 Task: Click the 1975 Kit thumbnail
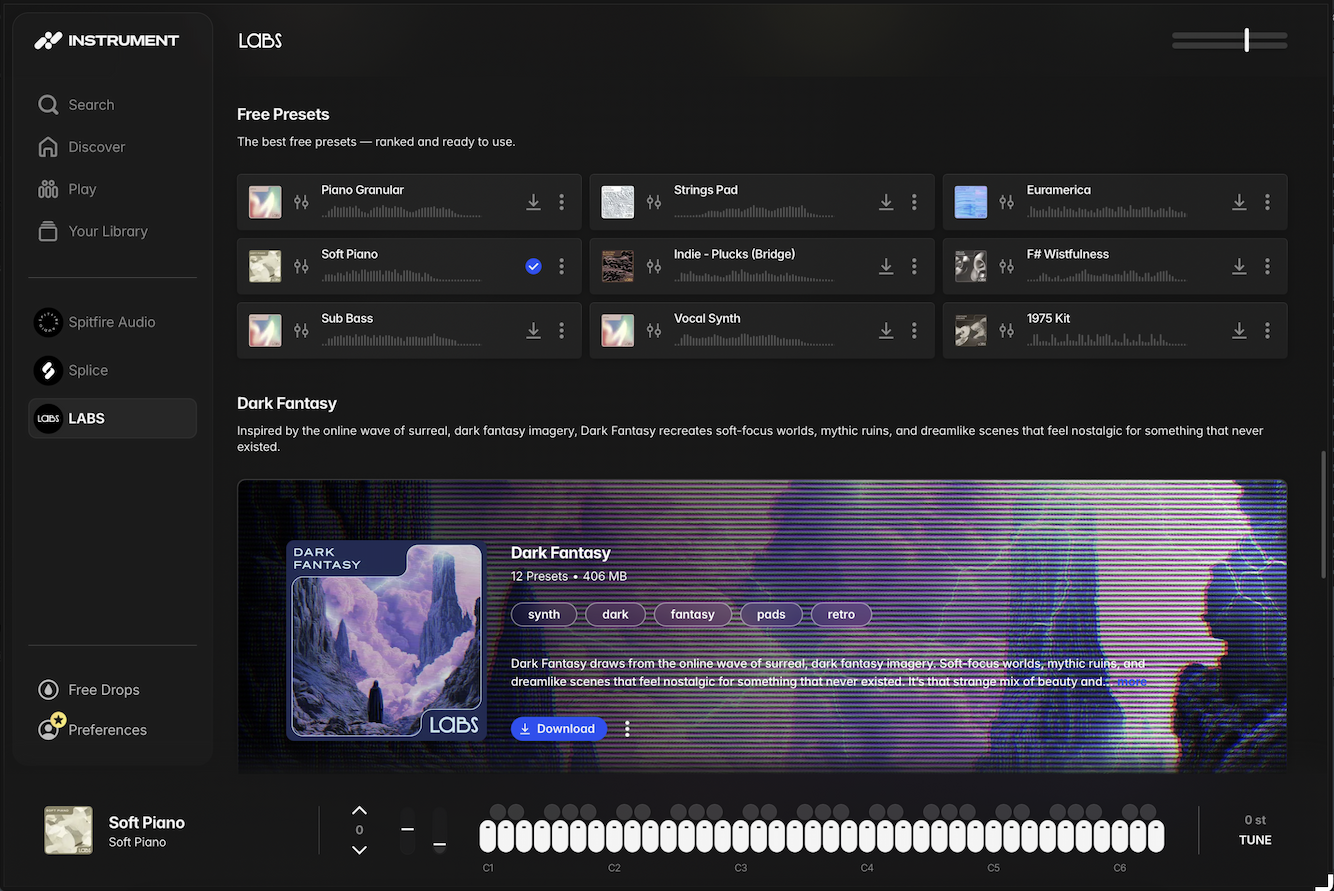tap(970, 330)
